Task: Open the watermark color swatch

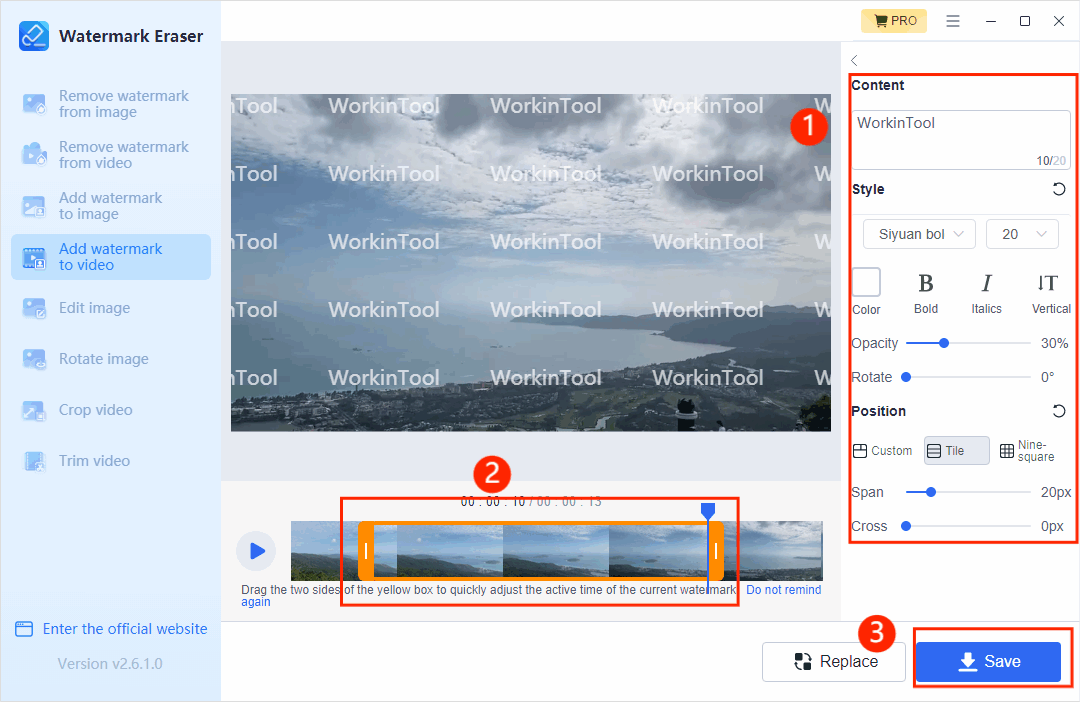Action: point(866,283)
